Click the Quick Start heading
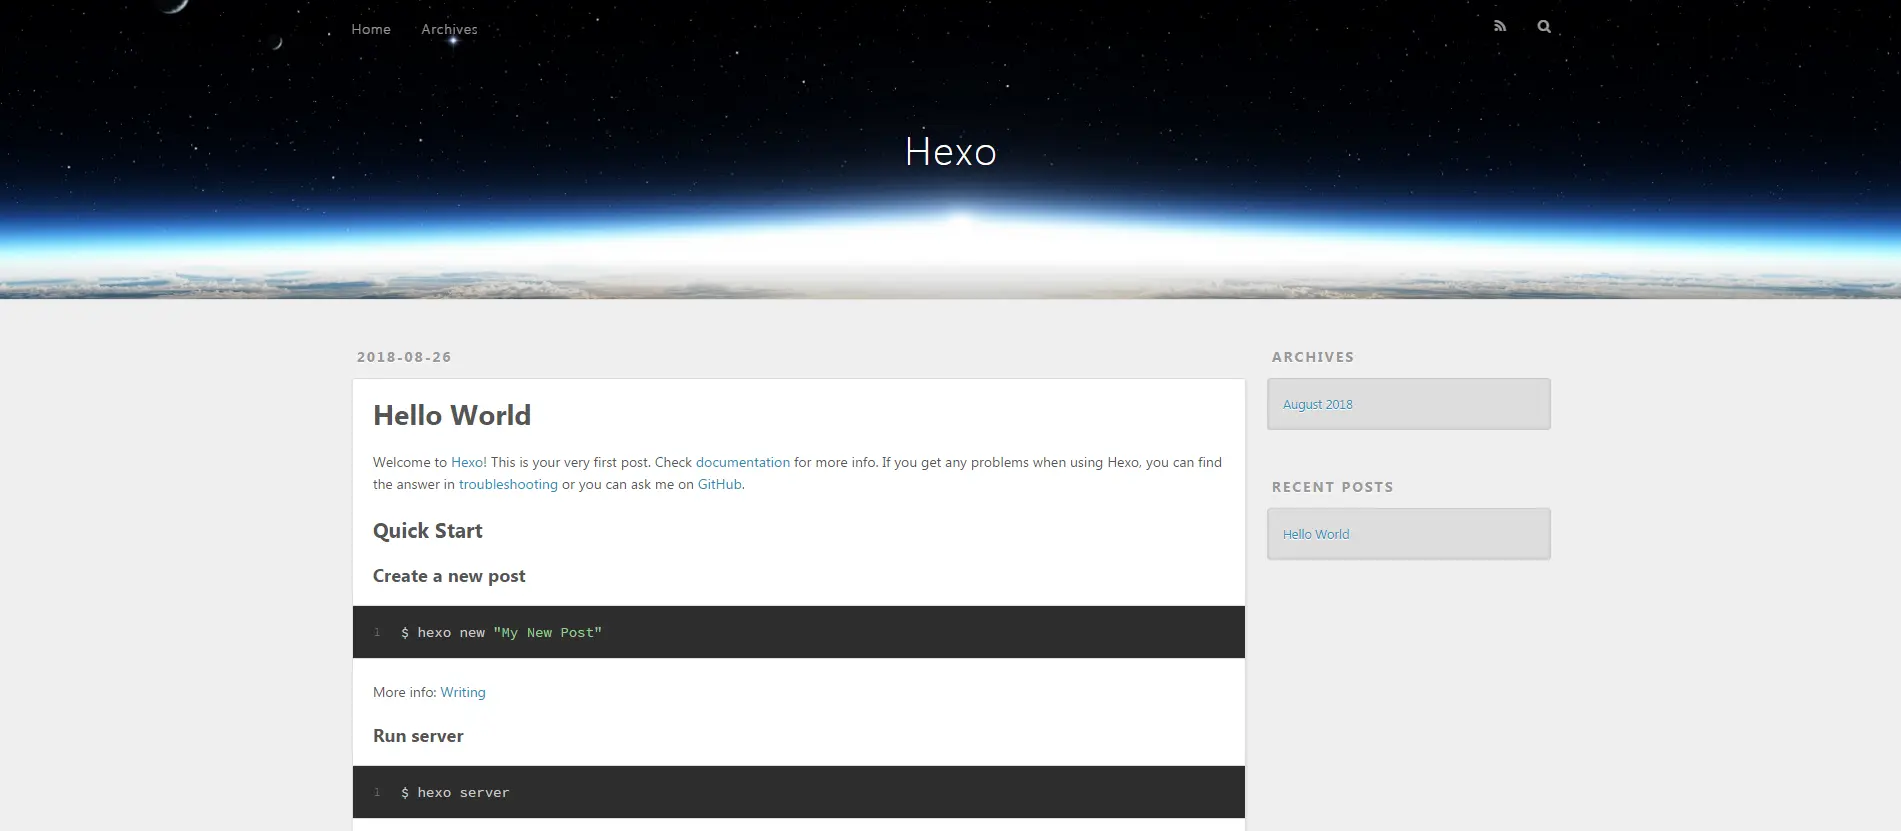Viewport: 1901px width, 831px height. coord(428,531)
